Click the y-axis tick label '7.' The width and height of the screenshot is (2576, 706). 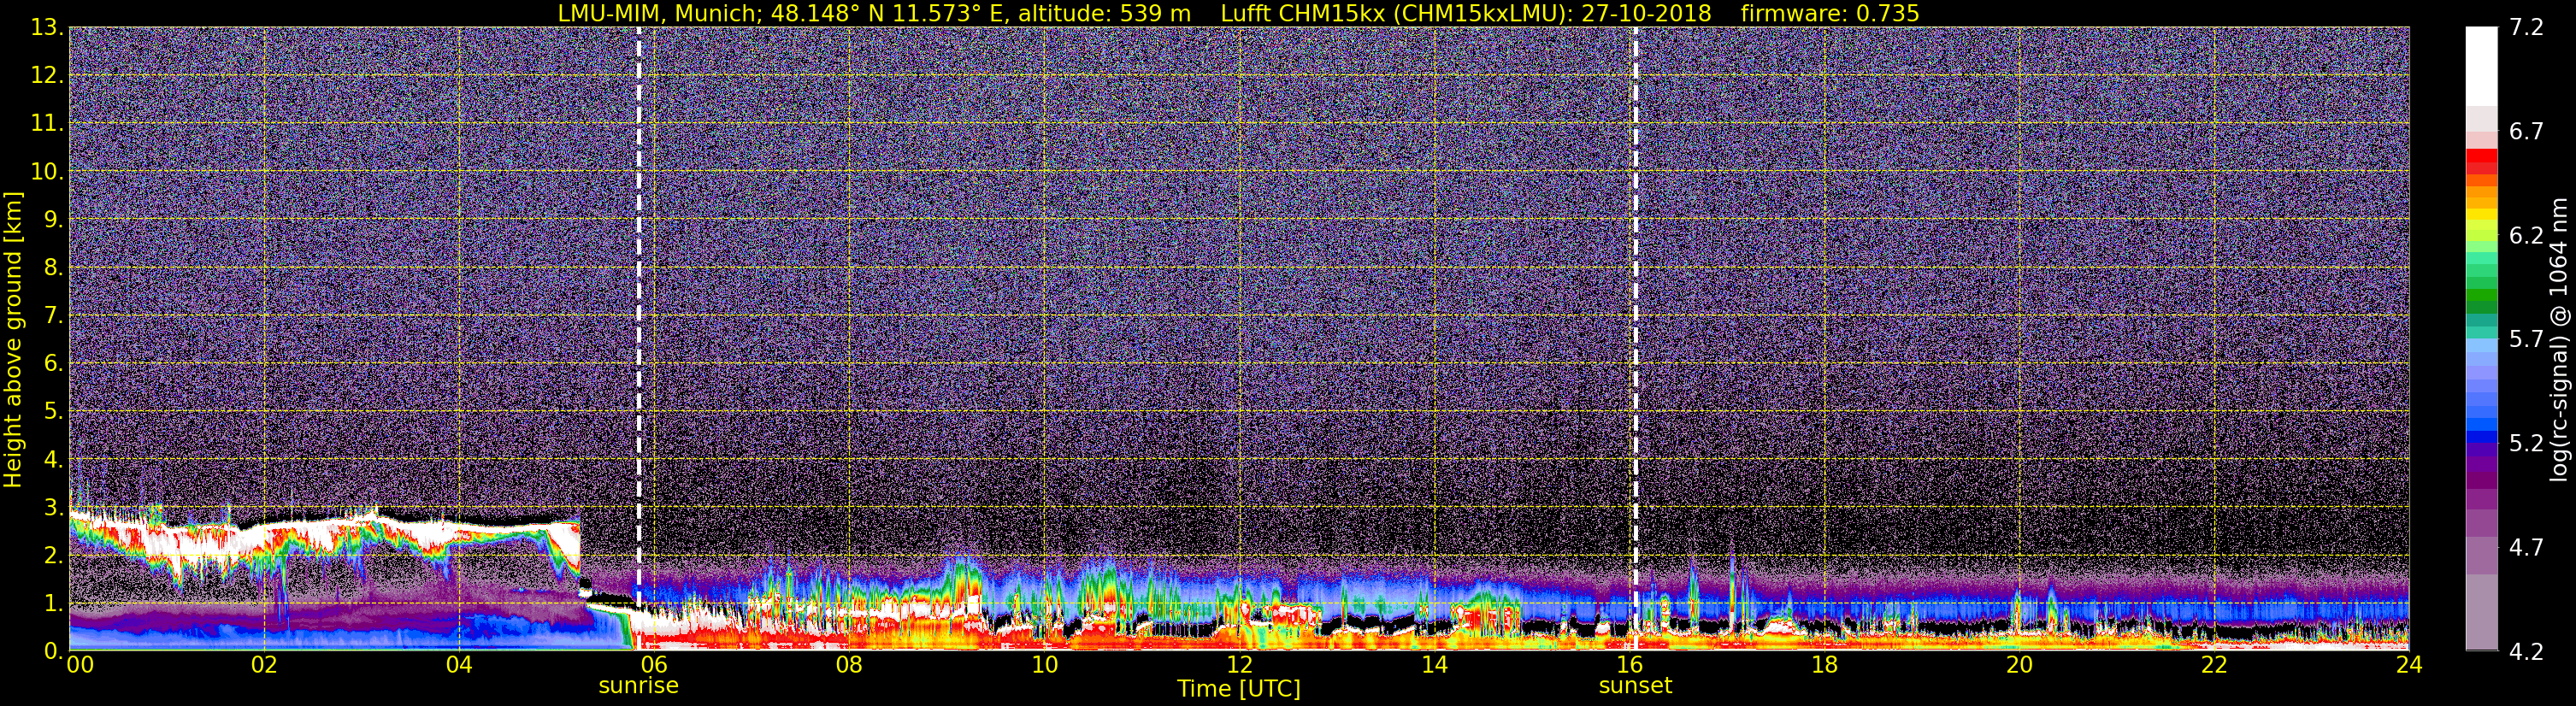53,315
